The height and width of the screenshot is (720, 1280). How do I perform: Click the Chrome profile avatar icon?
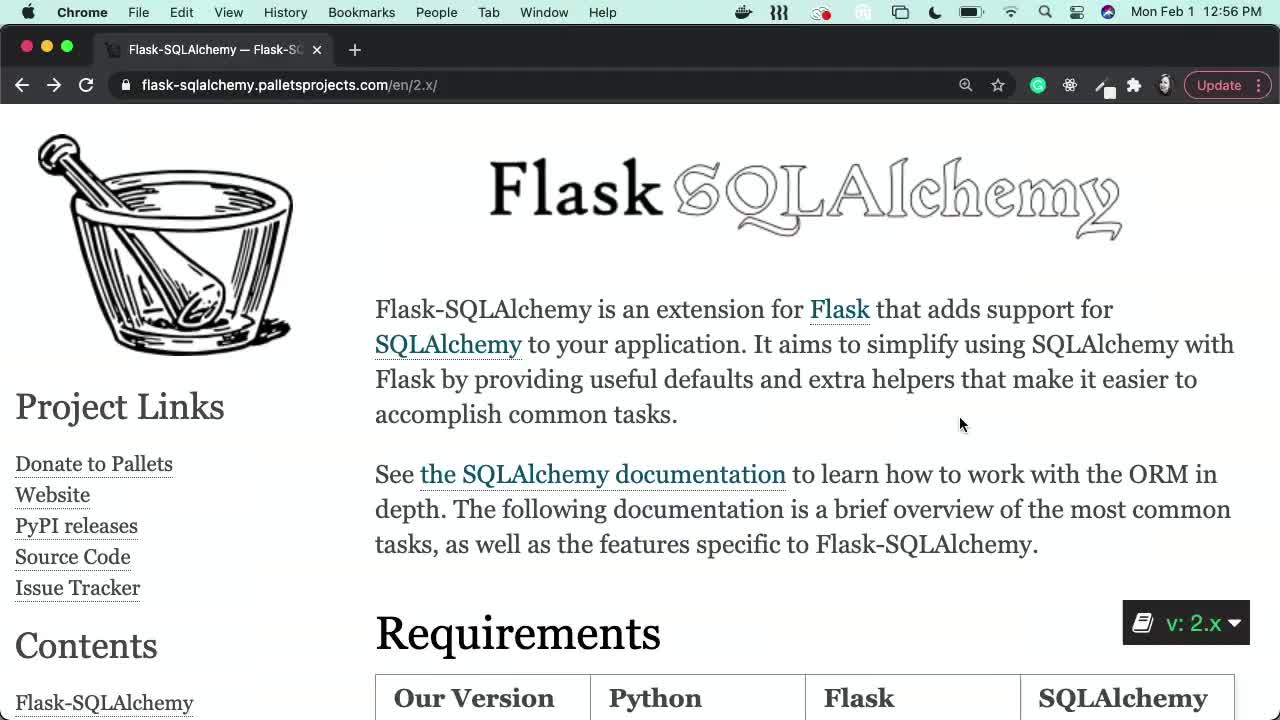coord(1165,85)
